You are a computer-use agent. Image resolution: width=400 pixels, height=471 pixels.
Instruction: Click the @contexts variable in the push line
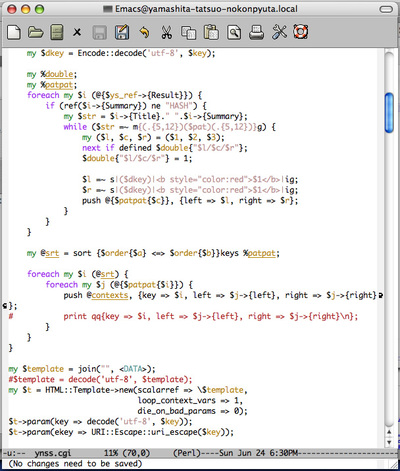pos(108,296)
